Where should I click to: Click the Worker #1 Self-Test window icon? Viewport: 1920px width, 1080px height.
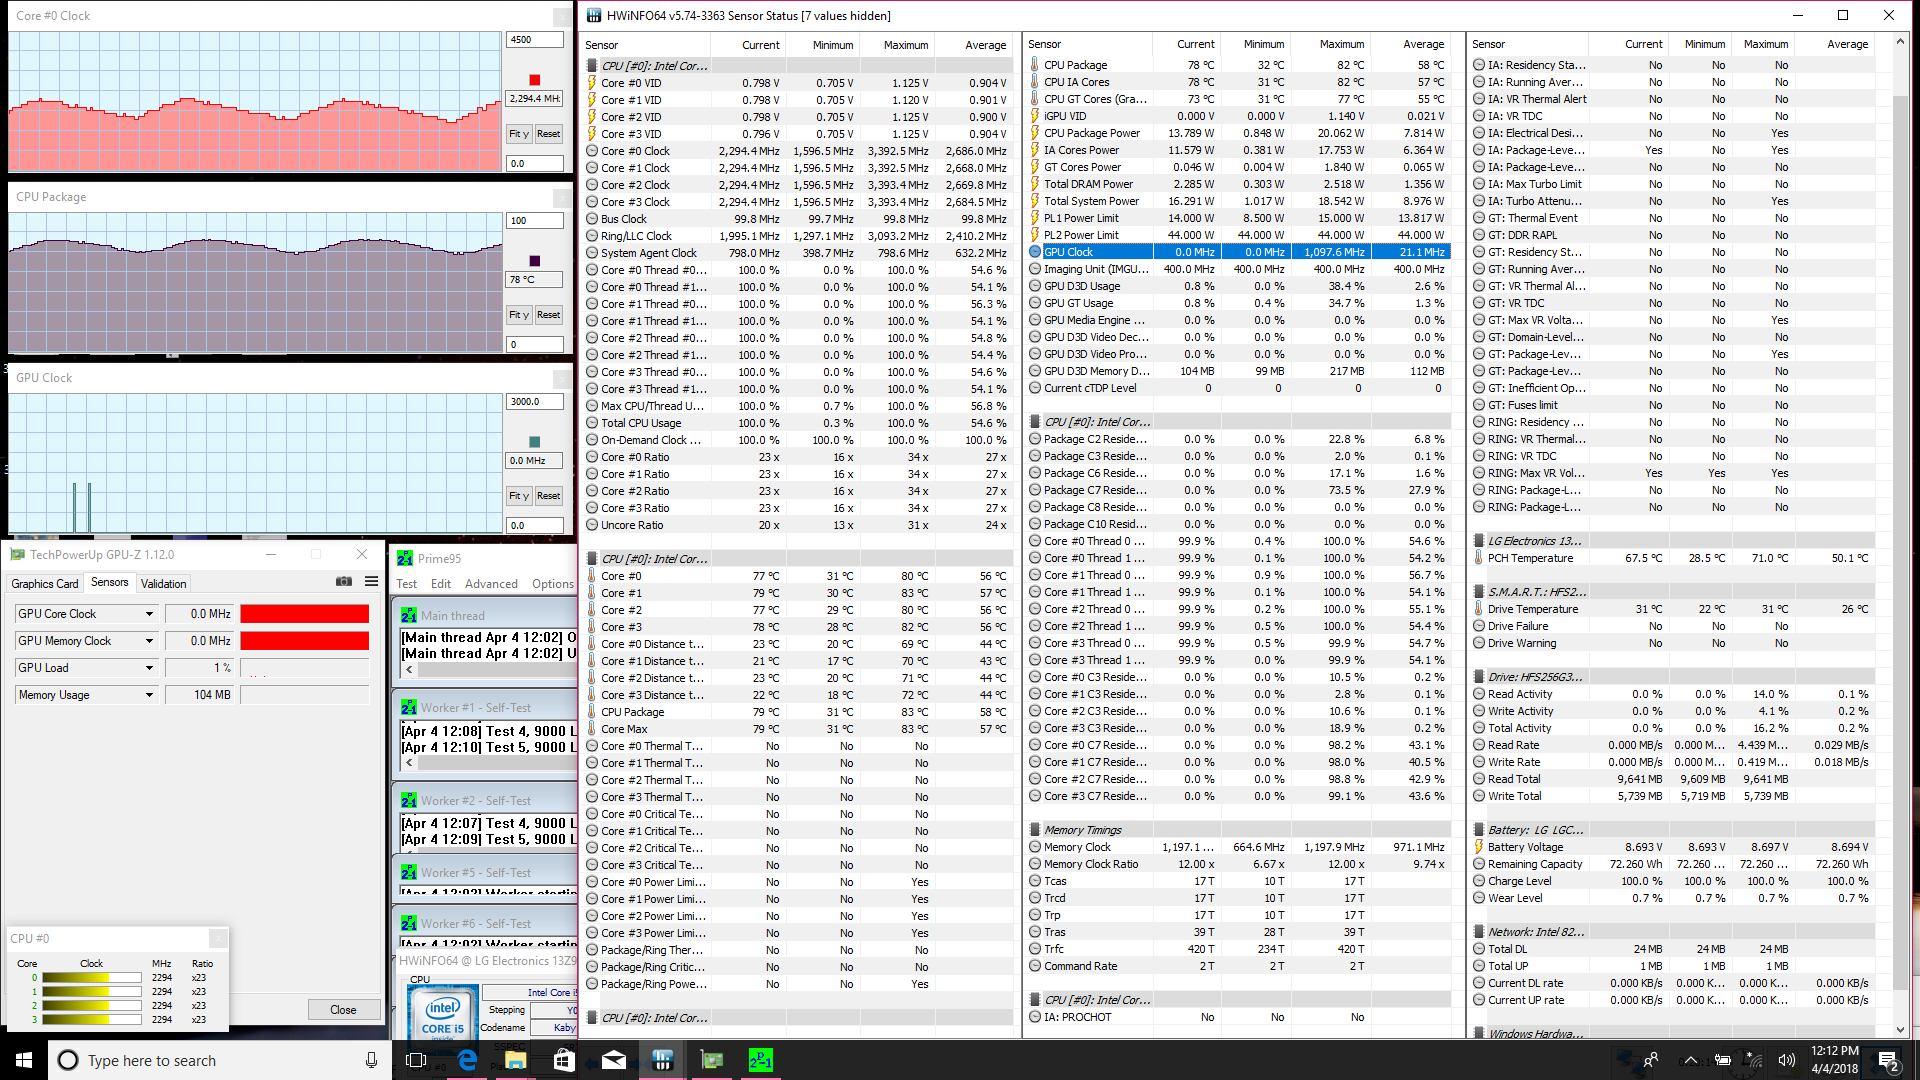pos(409,707)
